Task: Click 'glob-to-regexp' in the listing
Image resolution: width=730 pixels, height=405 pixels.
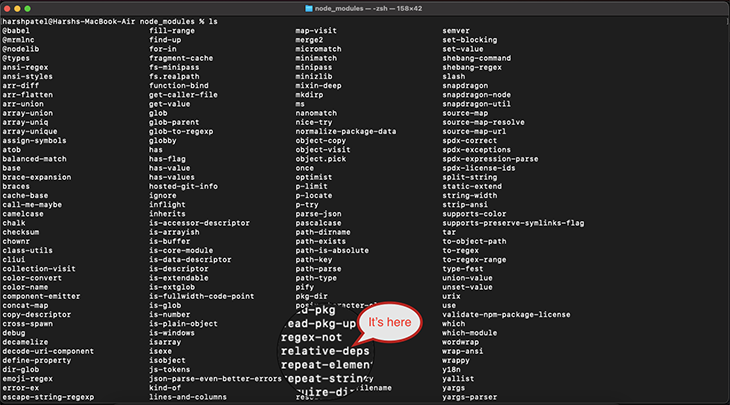Action: pos(181,132)
